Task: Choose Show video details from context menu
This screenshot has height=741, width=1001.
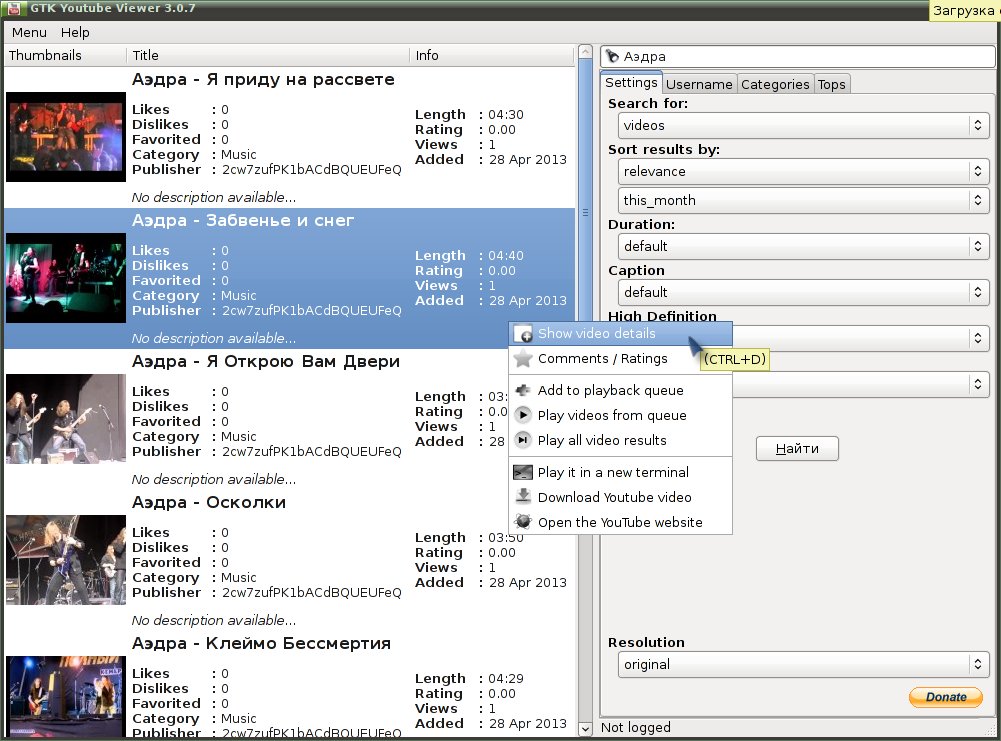Action: tap(621, 334)
